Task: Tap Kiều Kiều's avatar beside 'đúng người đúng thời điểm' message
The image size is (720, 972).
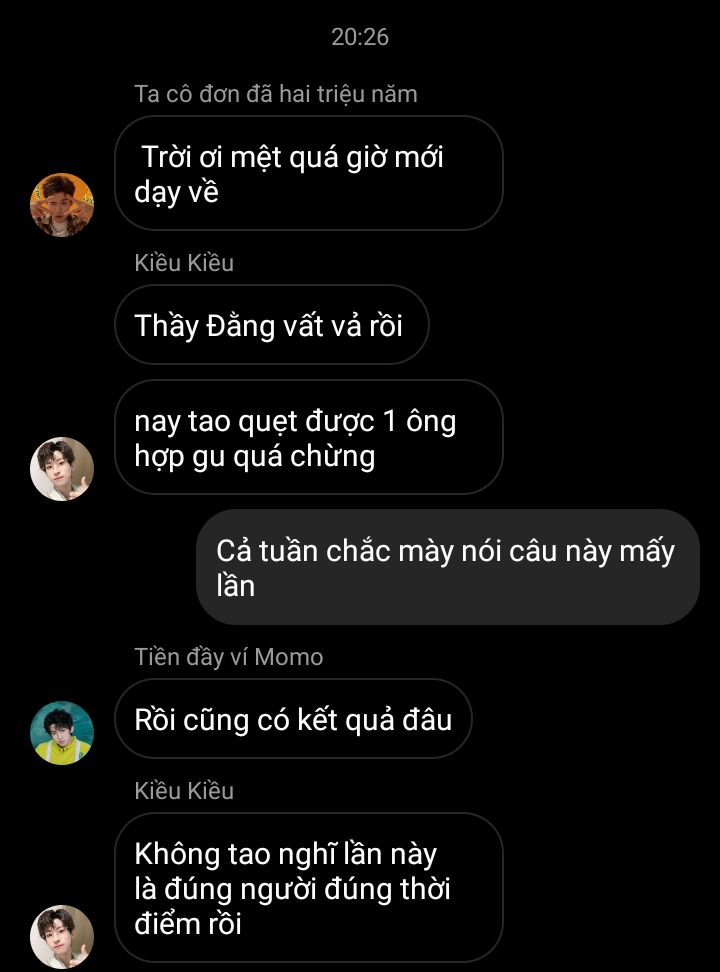Action: point(62,937)
